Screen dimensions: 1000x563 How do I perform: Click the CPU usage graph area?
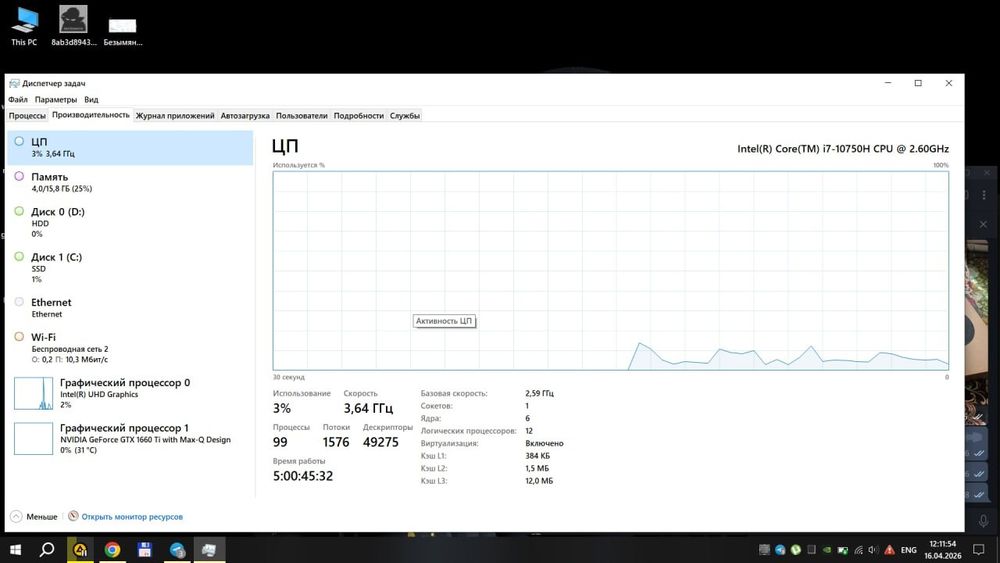[x=610, y=270]
